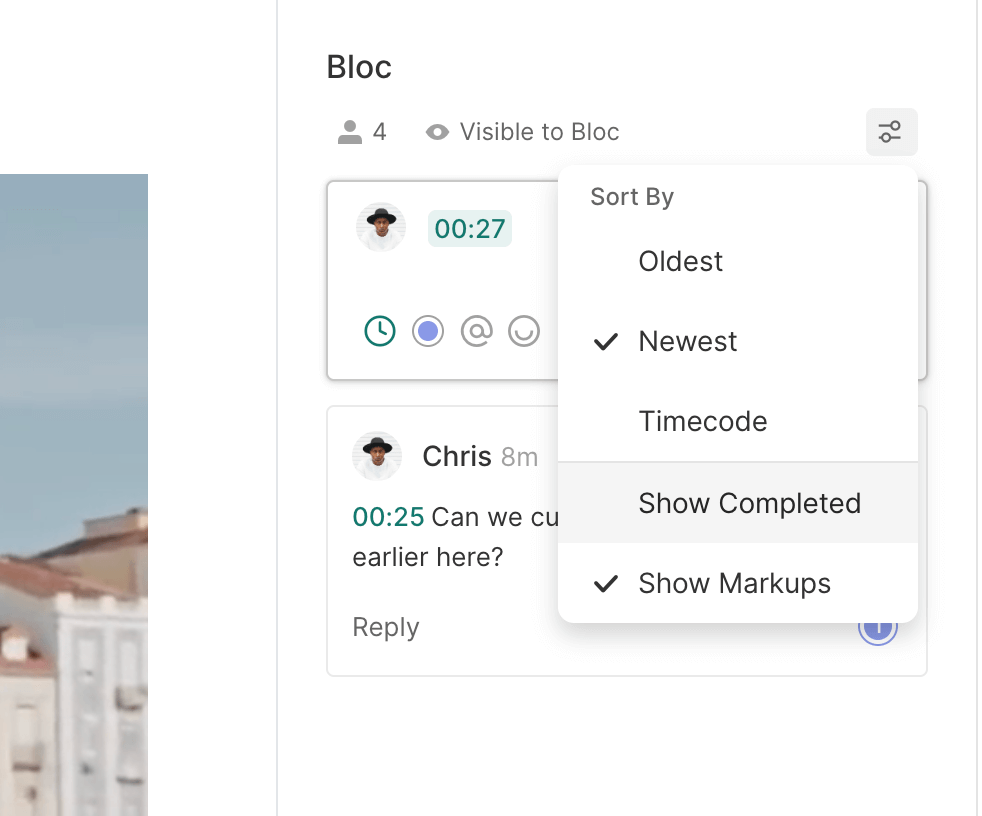This screenshot has height=816, width=982.
Task: Click the members icon showing 4
Action: point(350,132)
